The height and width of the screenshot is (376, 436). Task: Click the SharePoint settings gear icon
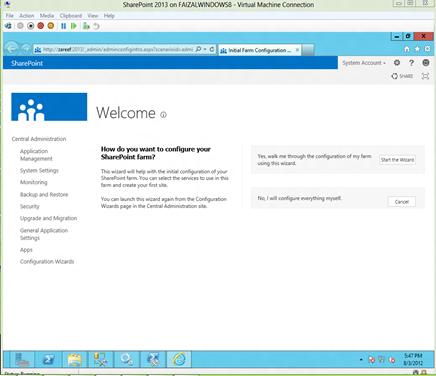pos(397,63)
